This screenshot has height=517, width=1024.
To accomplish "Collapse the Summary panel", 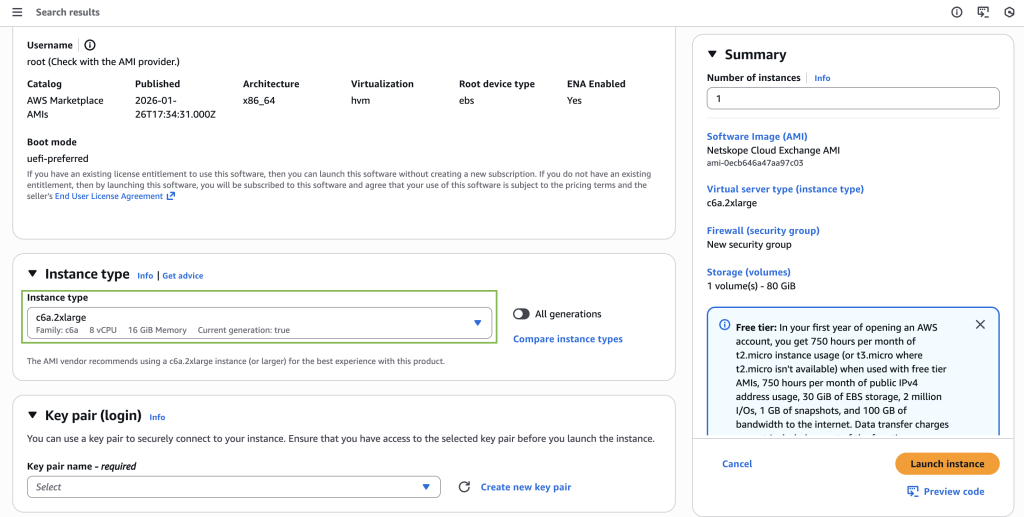I will click(x=712, y=54).
